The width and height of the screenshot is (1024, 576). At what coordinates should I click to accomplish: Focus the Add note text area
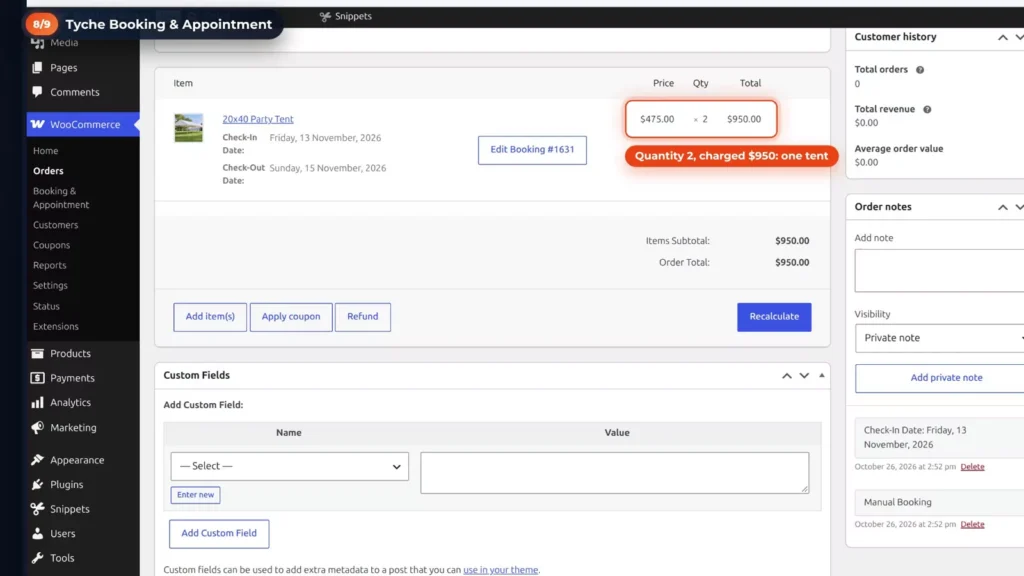940,270
